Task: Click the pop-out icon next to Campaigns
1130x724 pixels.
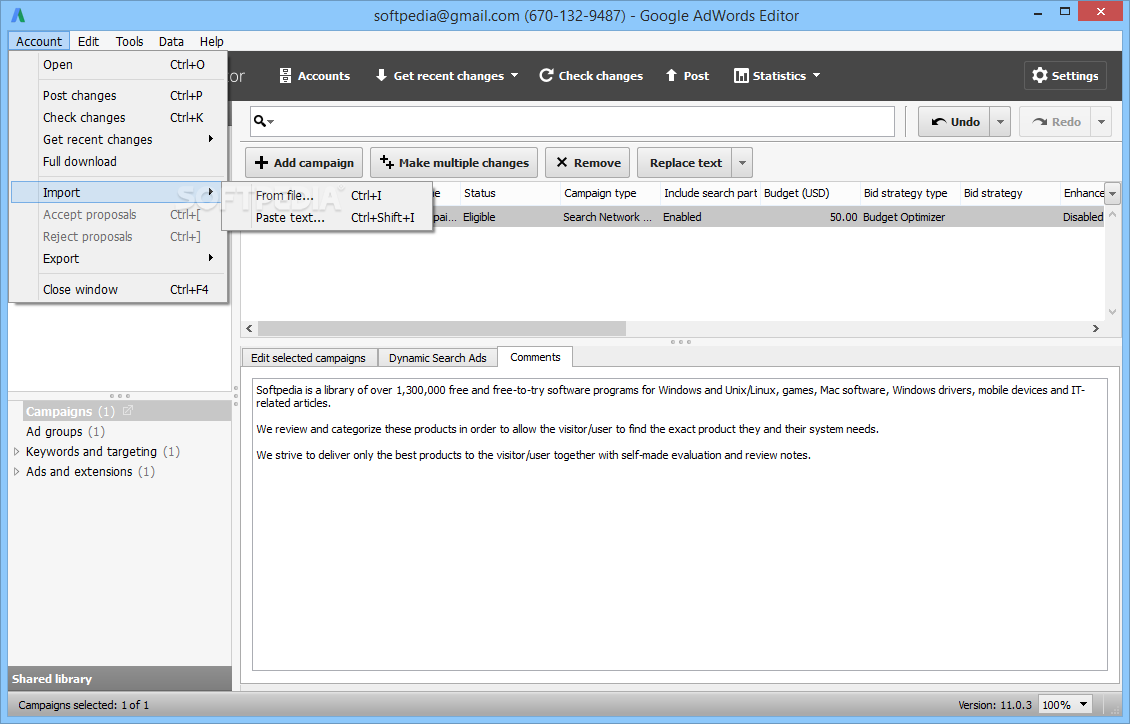Action: tap(128, 411)
